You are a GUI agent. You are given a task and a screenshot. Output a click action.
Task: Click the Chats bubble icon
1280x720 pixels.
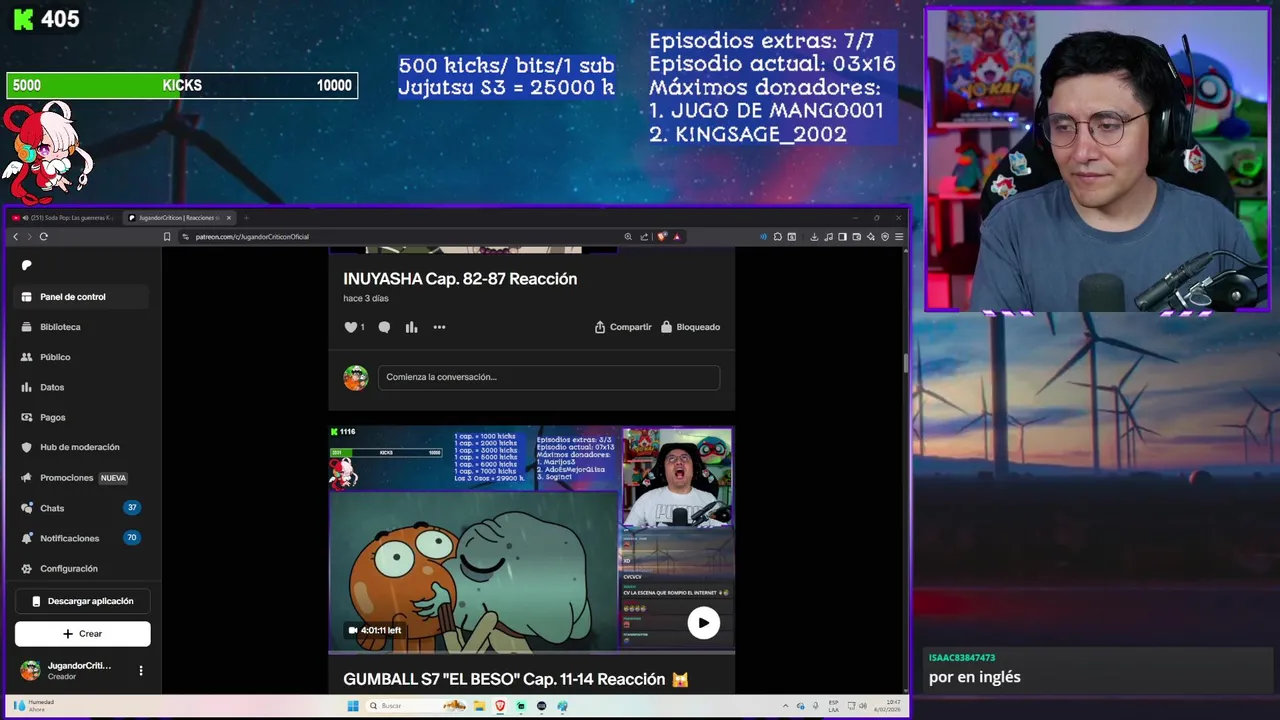pos(27,508)
